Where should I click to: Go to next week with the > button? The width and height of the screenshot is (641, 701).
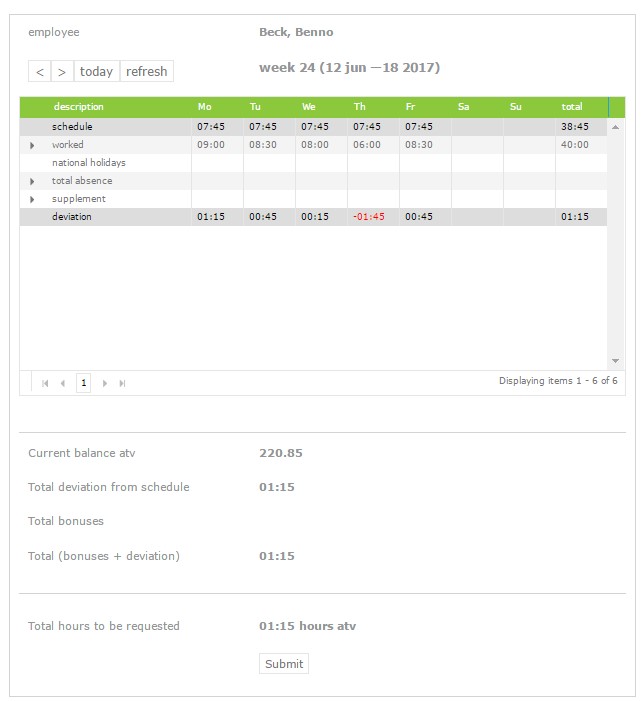click(x=63, y=71)
